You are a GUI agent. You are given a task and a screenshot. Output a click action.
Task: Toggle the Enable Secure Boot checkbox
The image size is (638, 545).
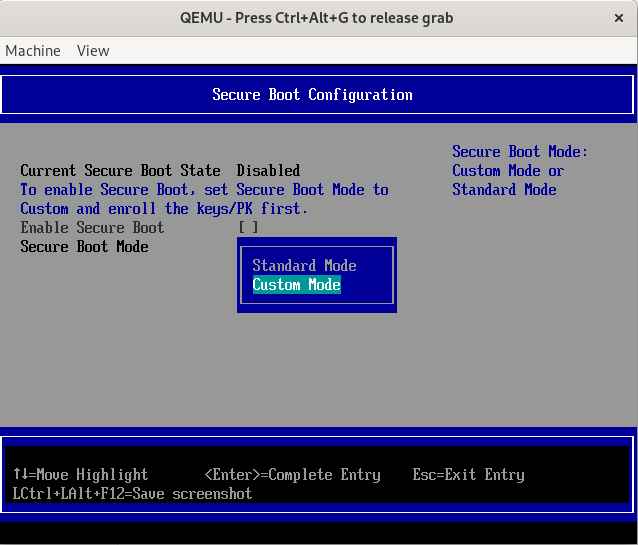click(248, 227)
